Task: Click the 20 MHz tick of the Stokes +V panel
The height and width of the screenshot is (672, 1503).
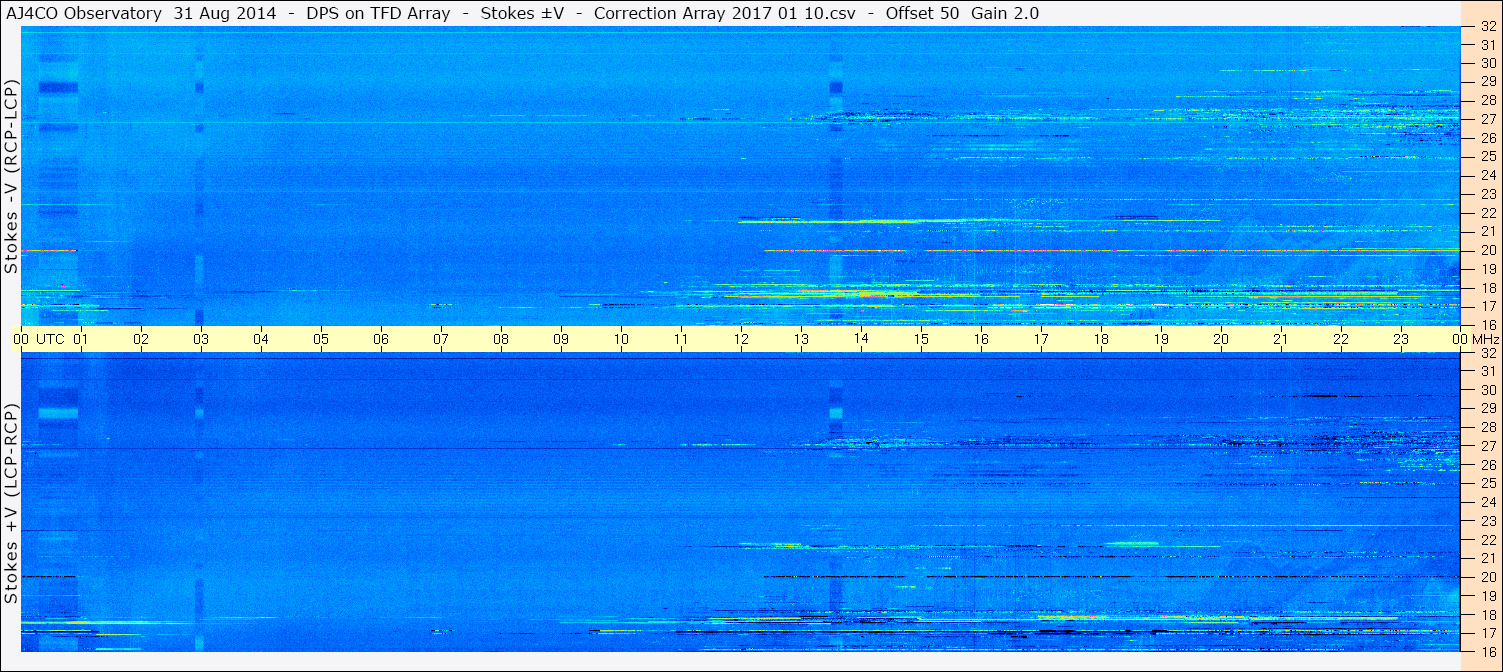Action: (x=1487, y=577)
